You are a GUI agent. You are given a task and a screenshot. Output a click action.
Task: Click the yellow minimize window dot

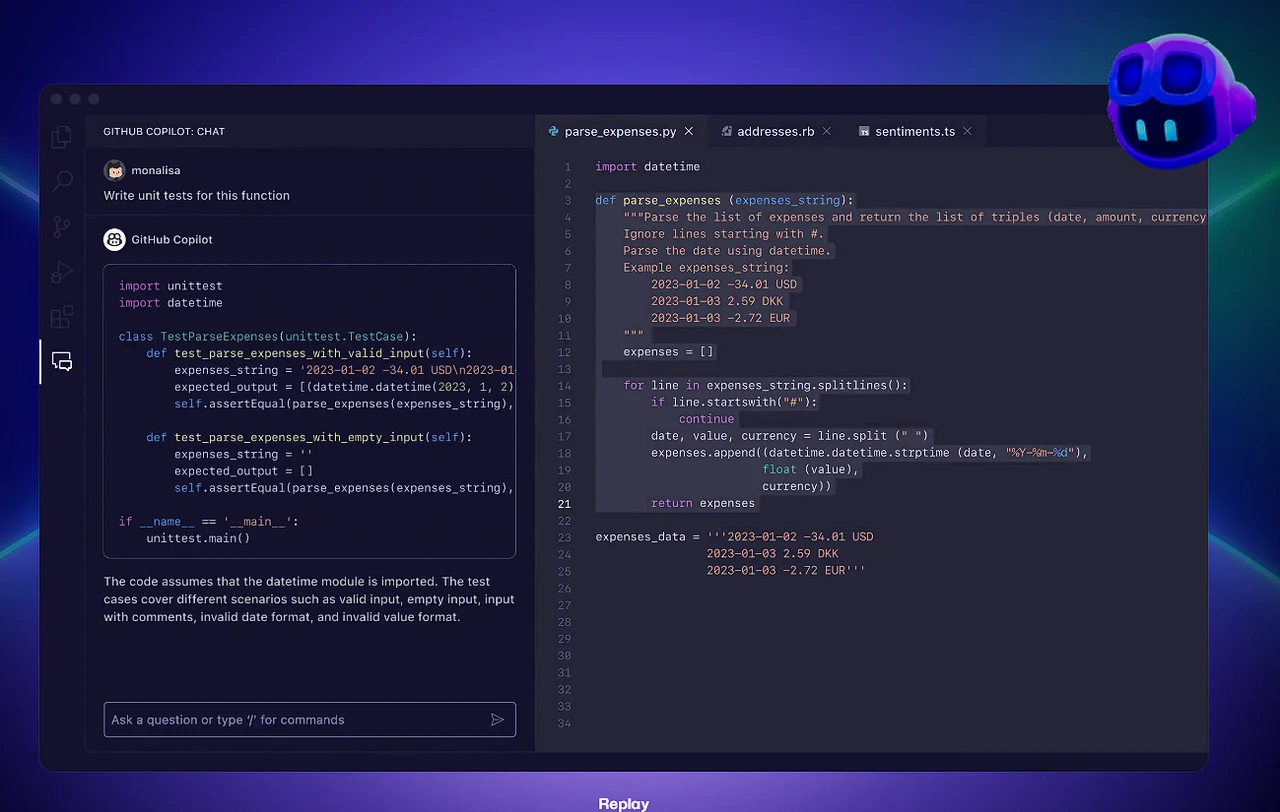tap(75, 99)
